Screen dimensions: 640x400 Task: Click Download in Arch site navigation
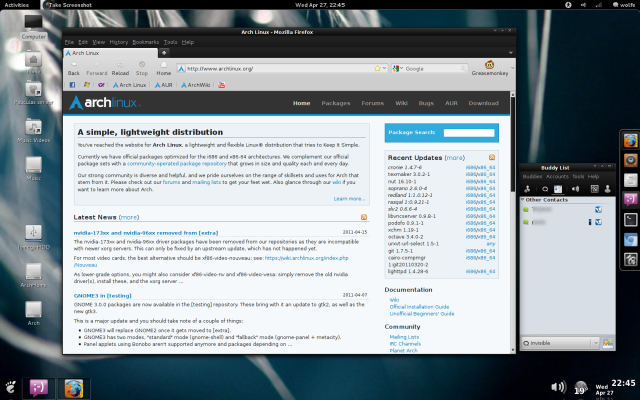click(484, 103)
